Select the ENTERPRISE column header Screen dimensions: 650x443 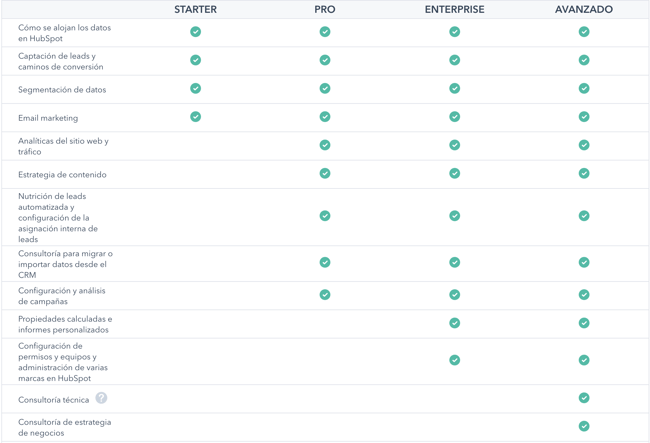pos(455,10)
